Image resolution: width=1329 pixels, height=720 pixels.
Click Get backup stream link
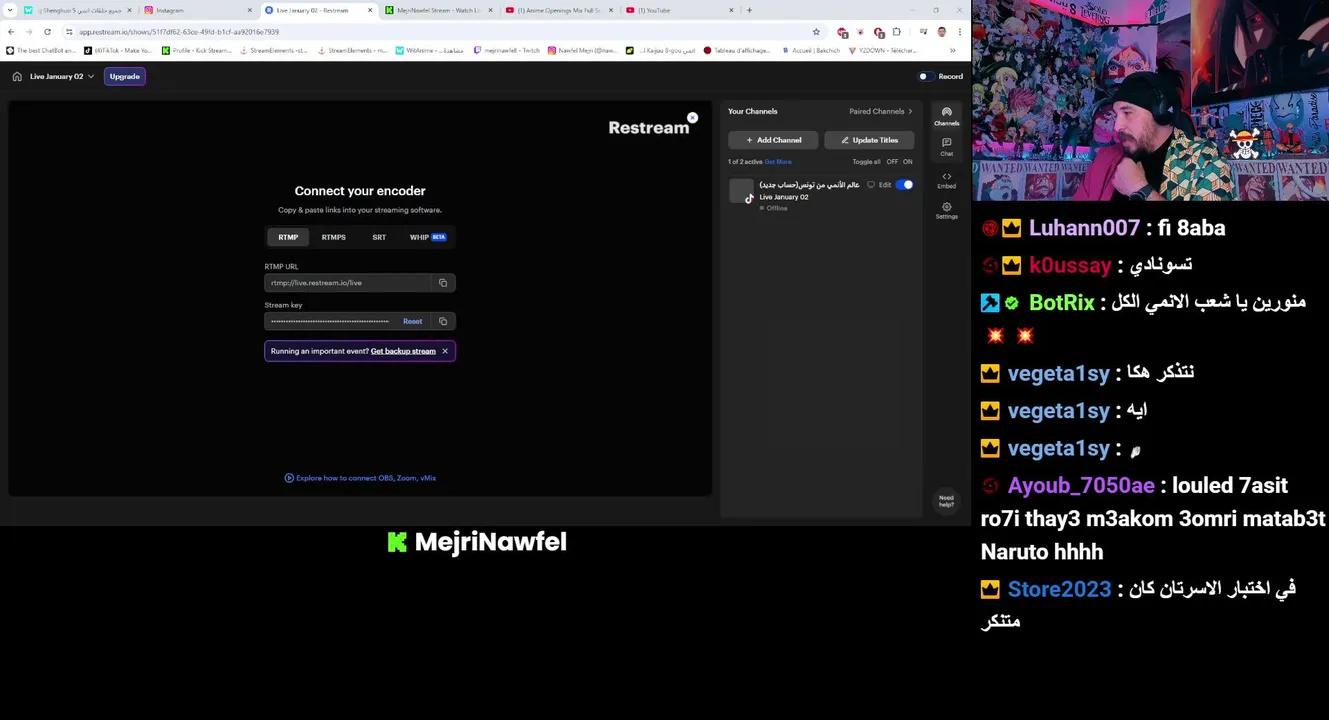tap(403, 351)
